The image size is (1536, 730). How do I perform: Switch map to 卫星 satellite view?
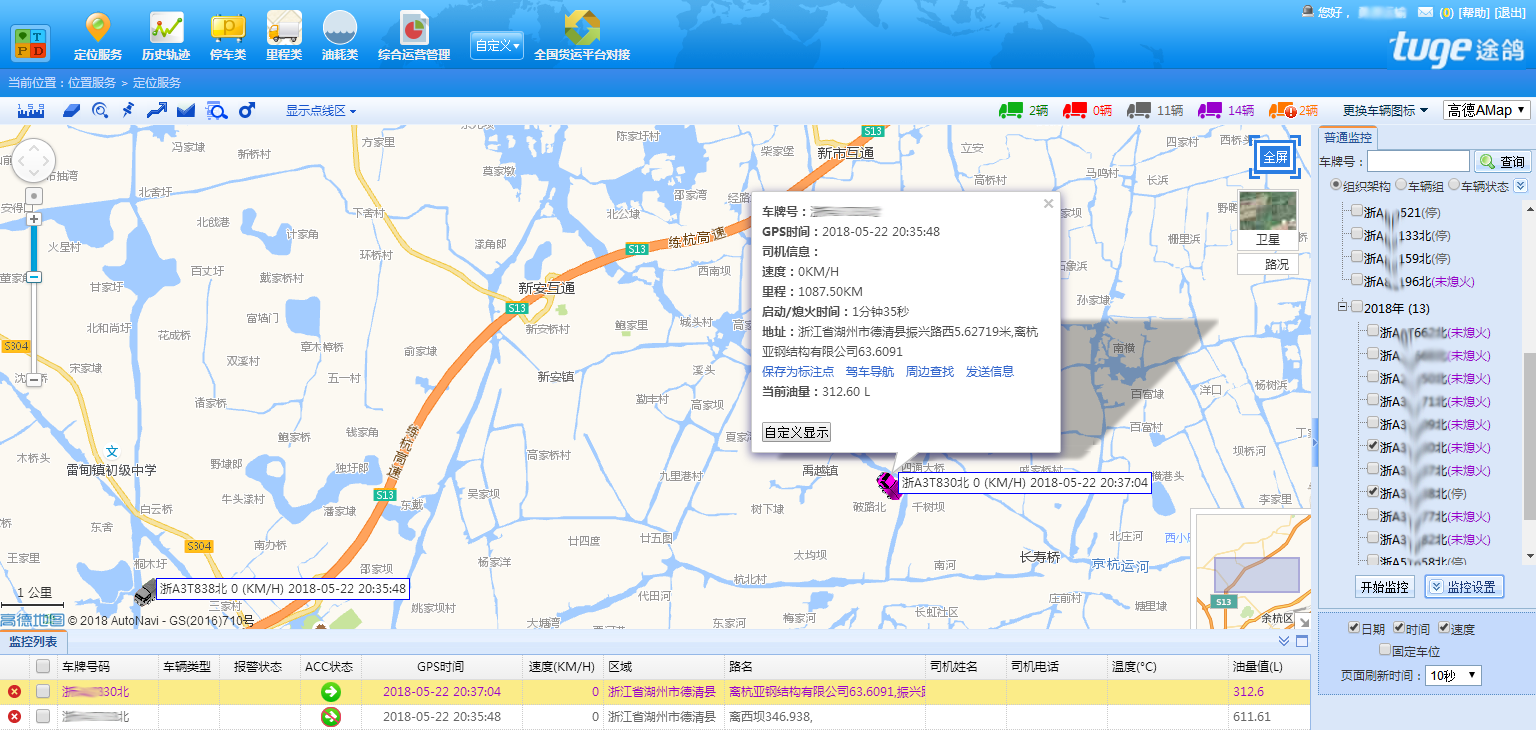[x=1267, y=219]
